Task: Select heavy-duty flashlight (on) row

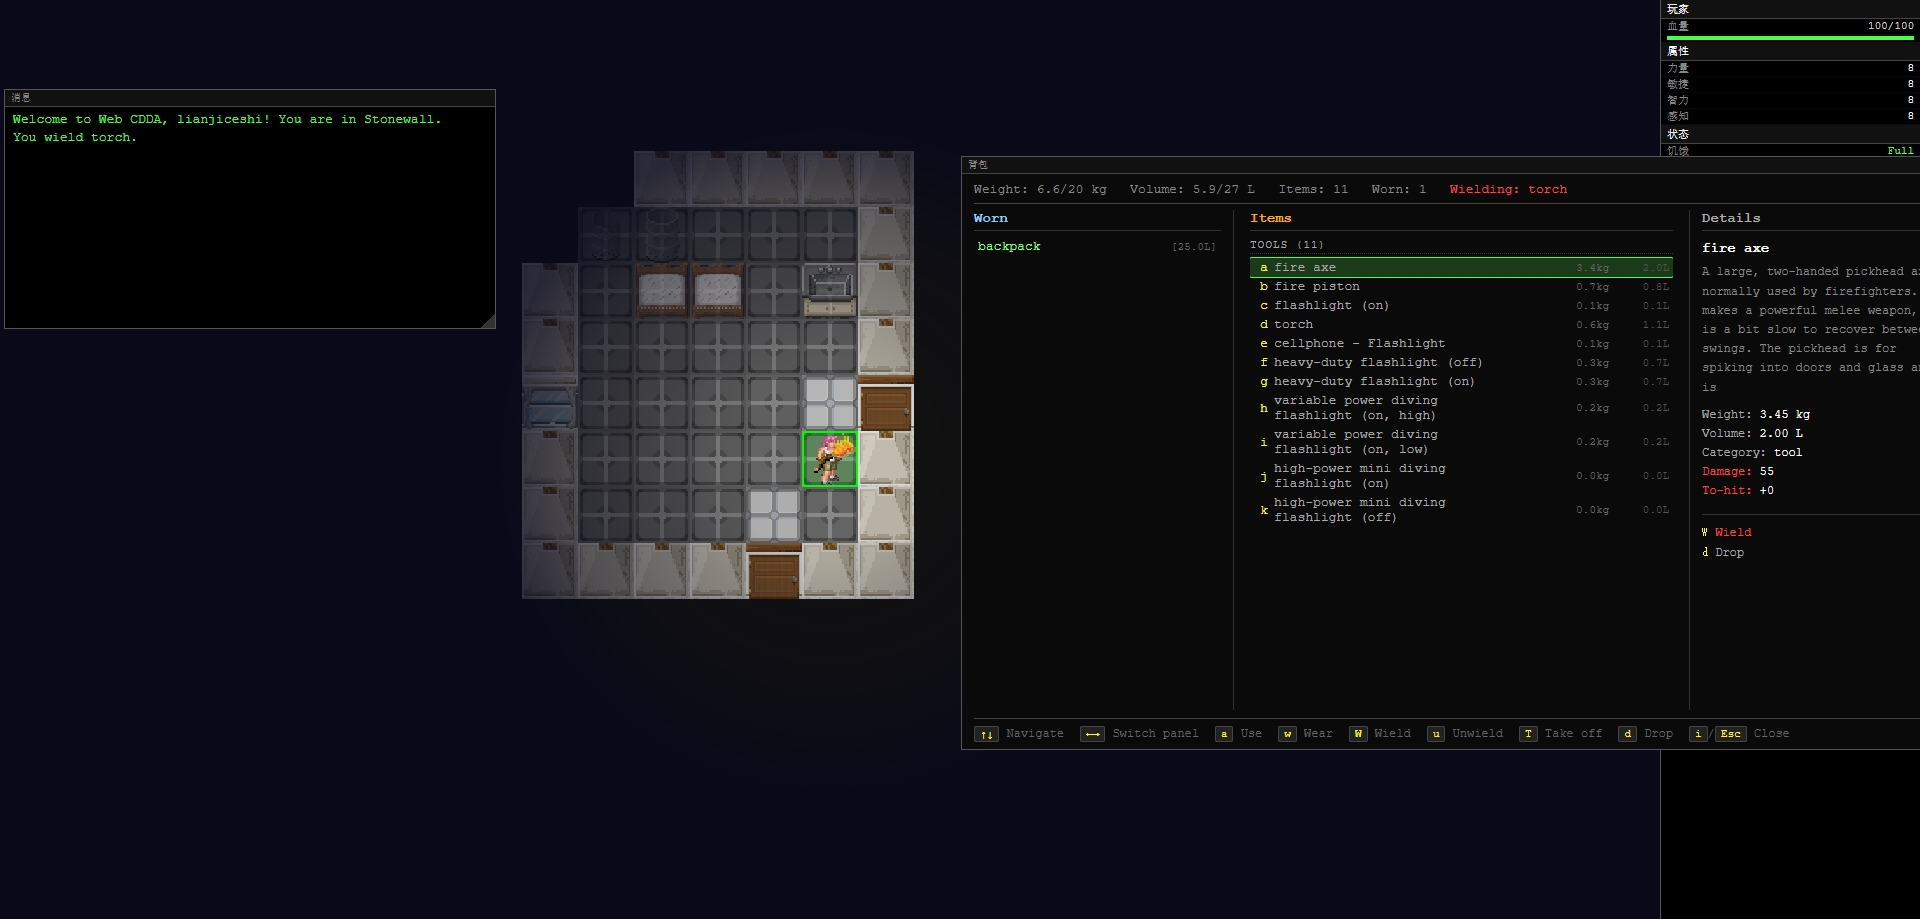Action: click(1461, 382)
